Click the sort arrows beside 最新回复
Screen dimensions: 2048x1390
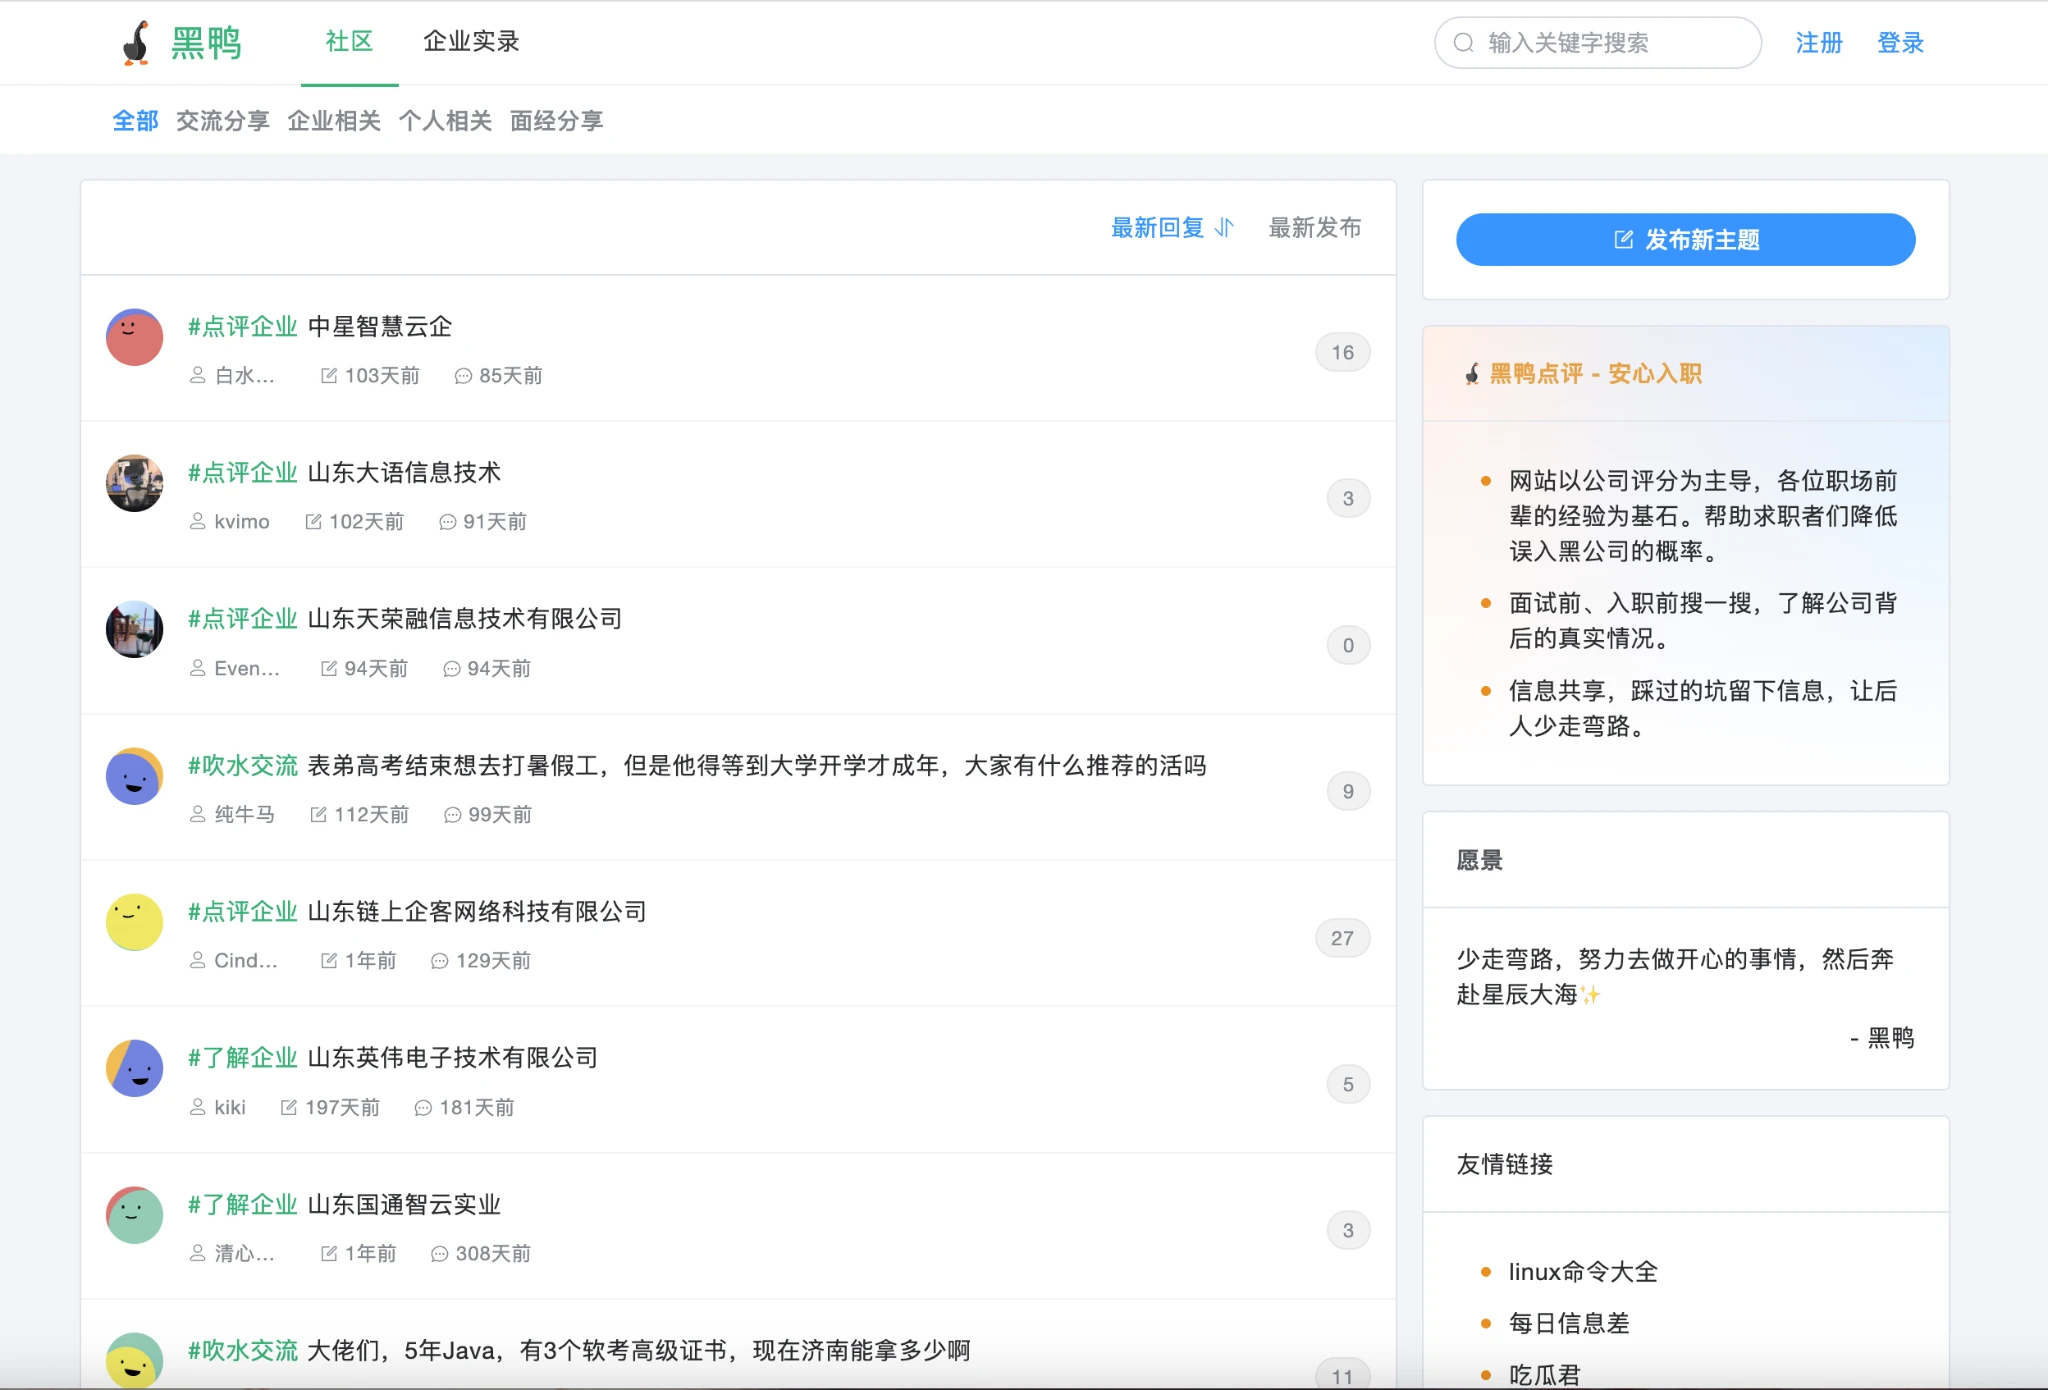point(1225,228)
